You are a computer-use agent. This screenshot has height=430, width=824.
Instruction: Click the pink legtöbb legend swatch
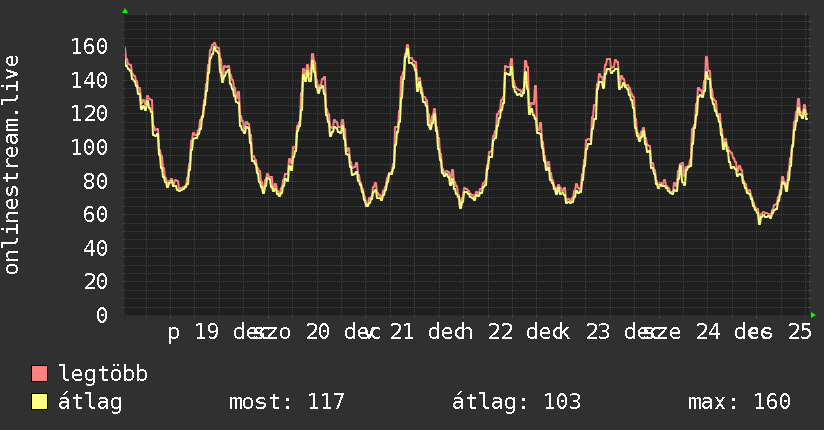[39, 373]
